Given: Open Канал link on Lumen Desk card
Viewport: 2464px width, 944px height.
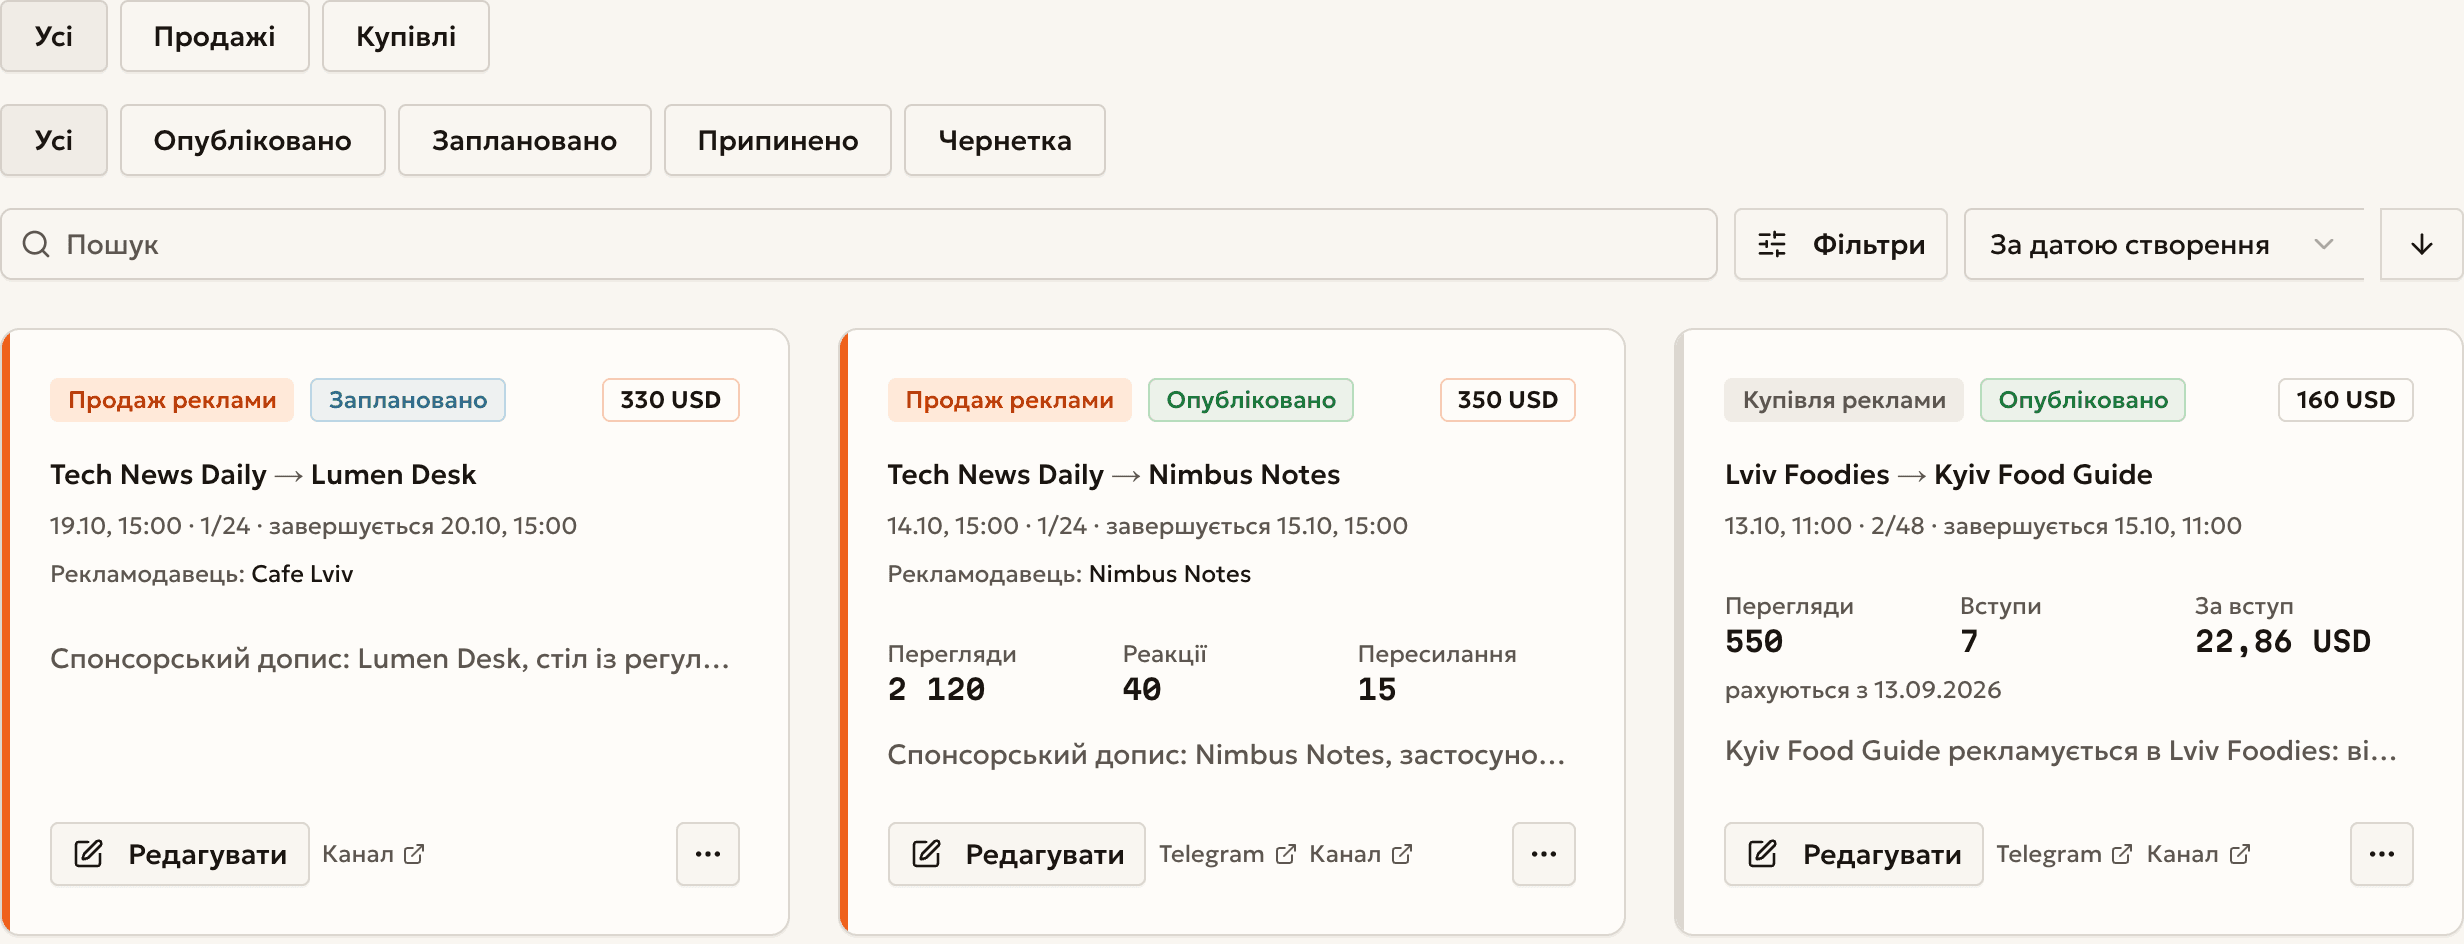Looking at the screenshot, I should tap(373, 854).
